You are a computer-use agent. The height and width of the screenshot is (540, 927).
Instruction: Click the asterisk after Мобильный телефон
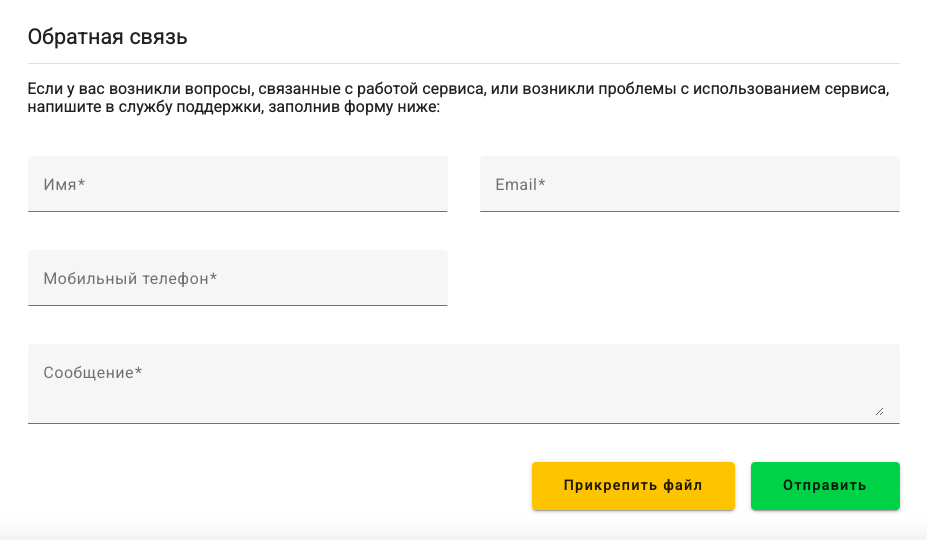[x=214, y=278]
